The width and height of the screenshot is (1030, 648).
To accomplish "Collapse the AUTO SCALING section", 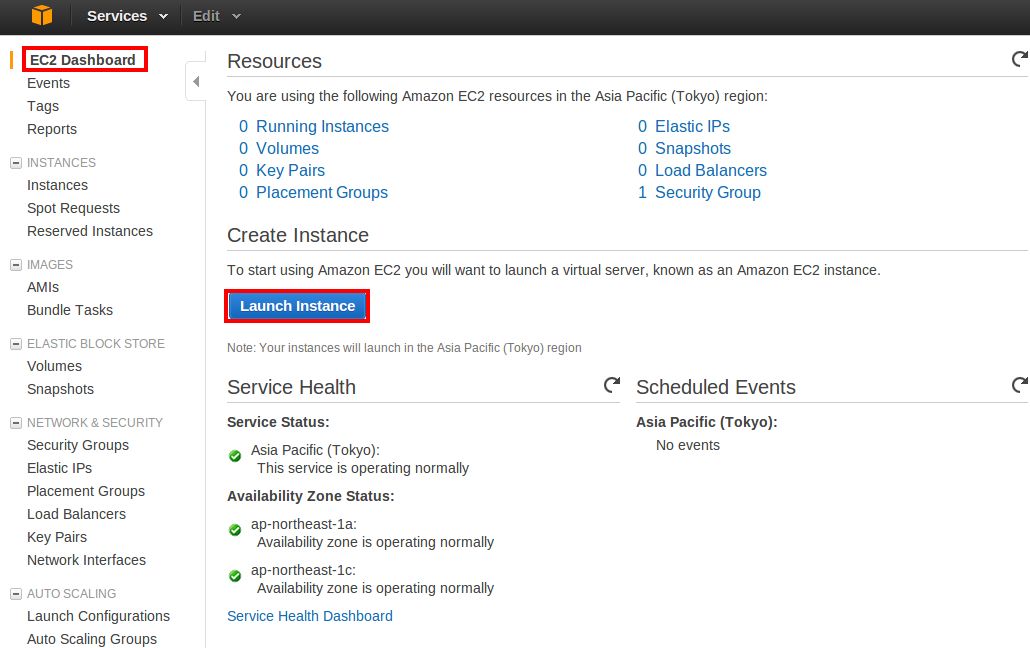I will [x=16, y=593].
